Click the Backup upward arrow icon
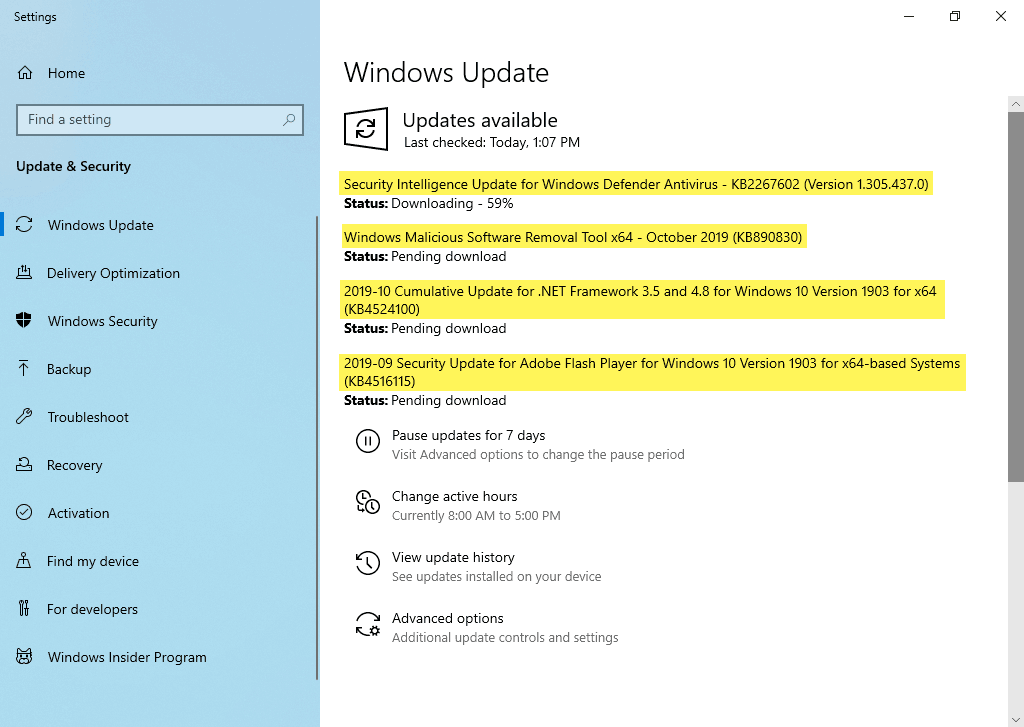 (x=24, y=368)
